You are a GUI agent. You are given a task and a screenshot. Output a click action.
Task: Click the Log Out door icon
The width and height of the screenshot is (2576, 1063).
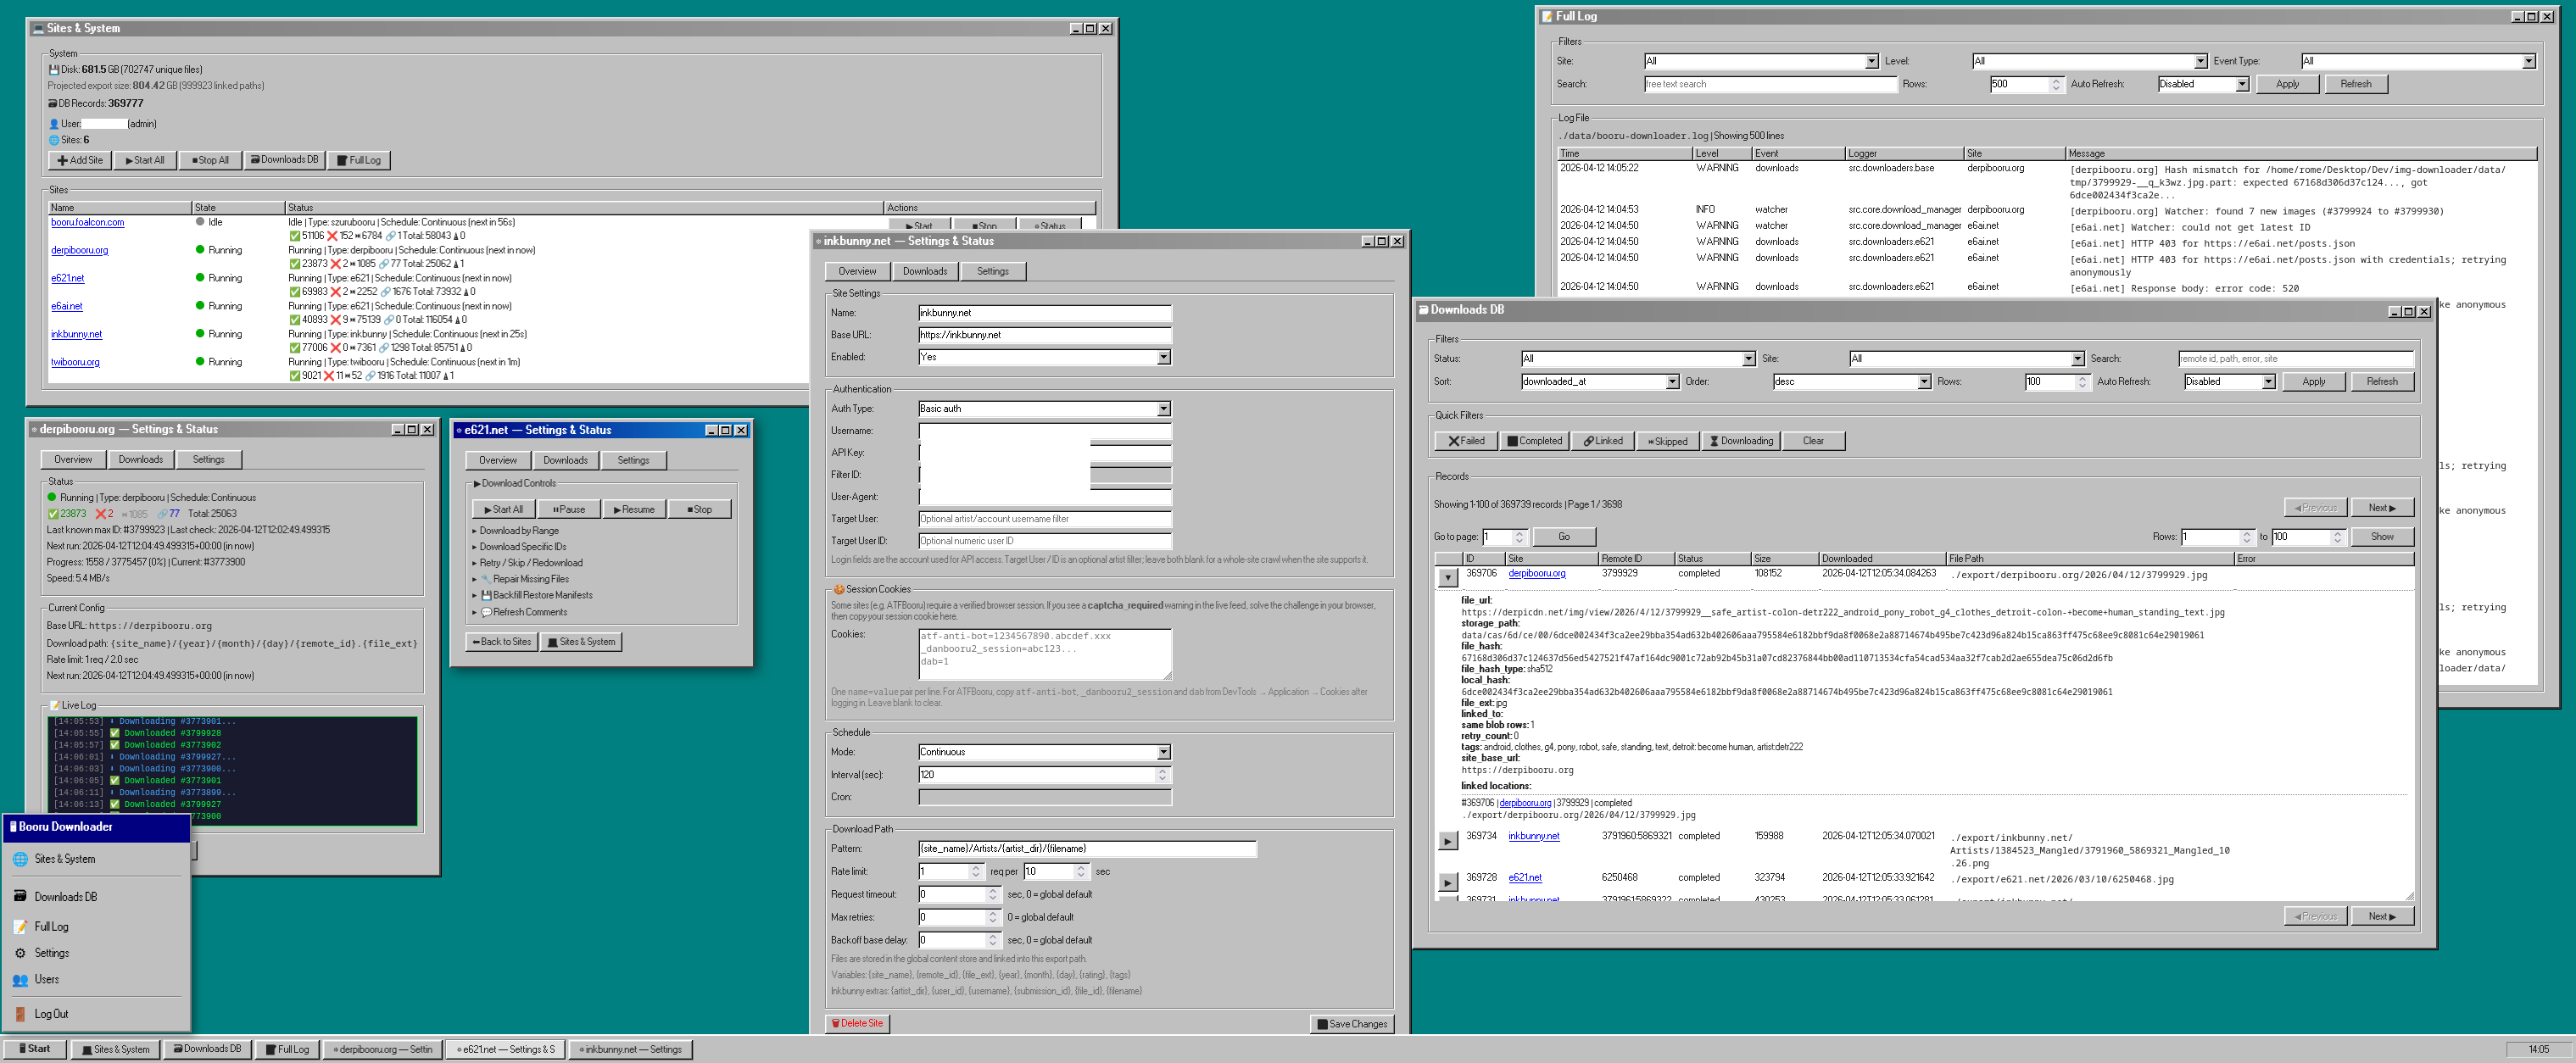(x=20, y=1014)
